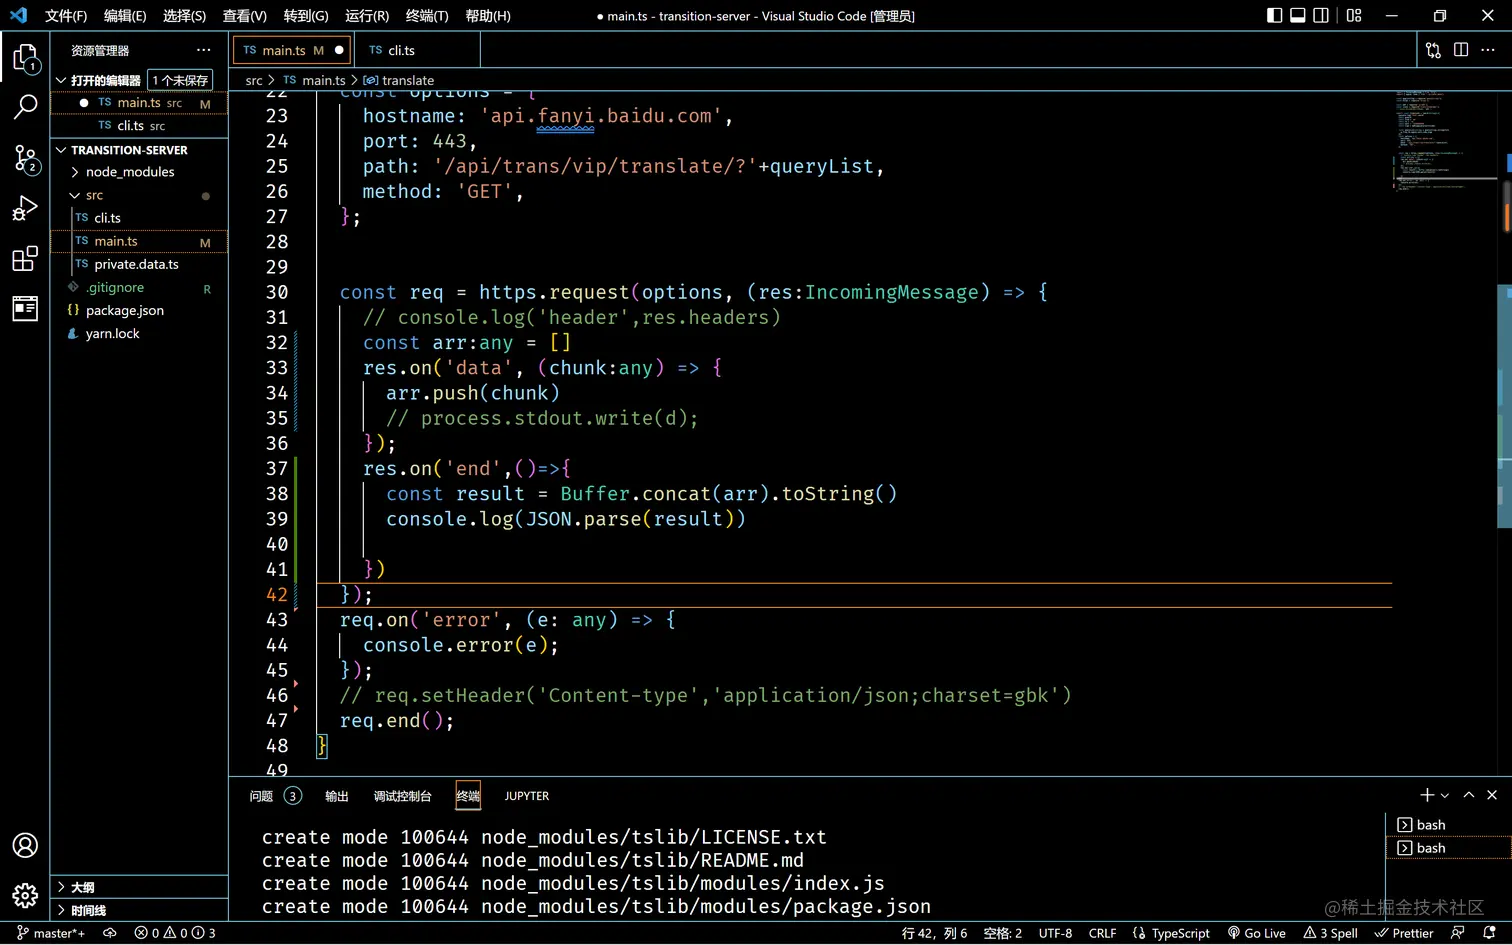This screenshot has height=945, width=1512.
Task: Click the master branch status item
Action: pyautogui.click(x=51, y=933)
